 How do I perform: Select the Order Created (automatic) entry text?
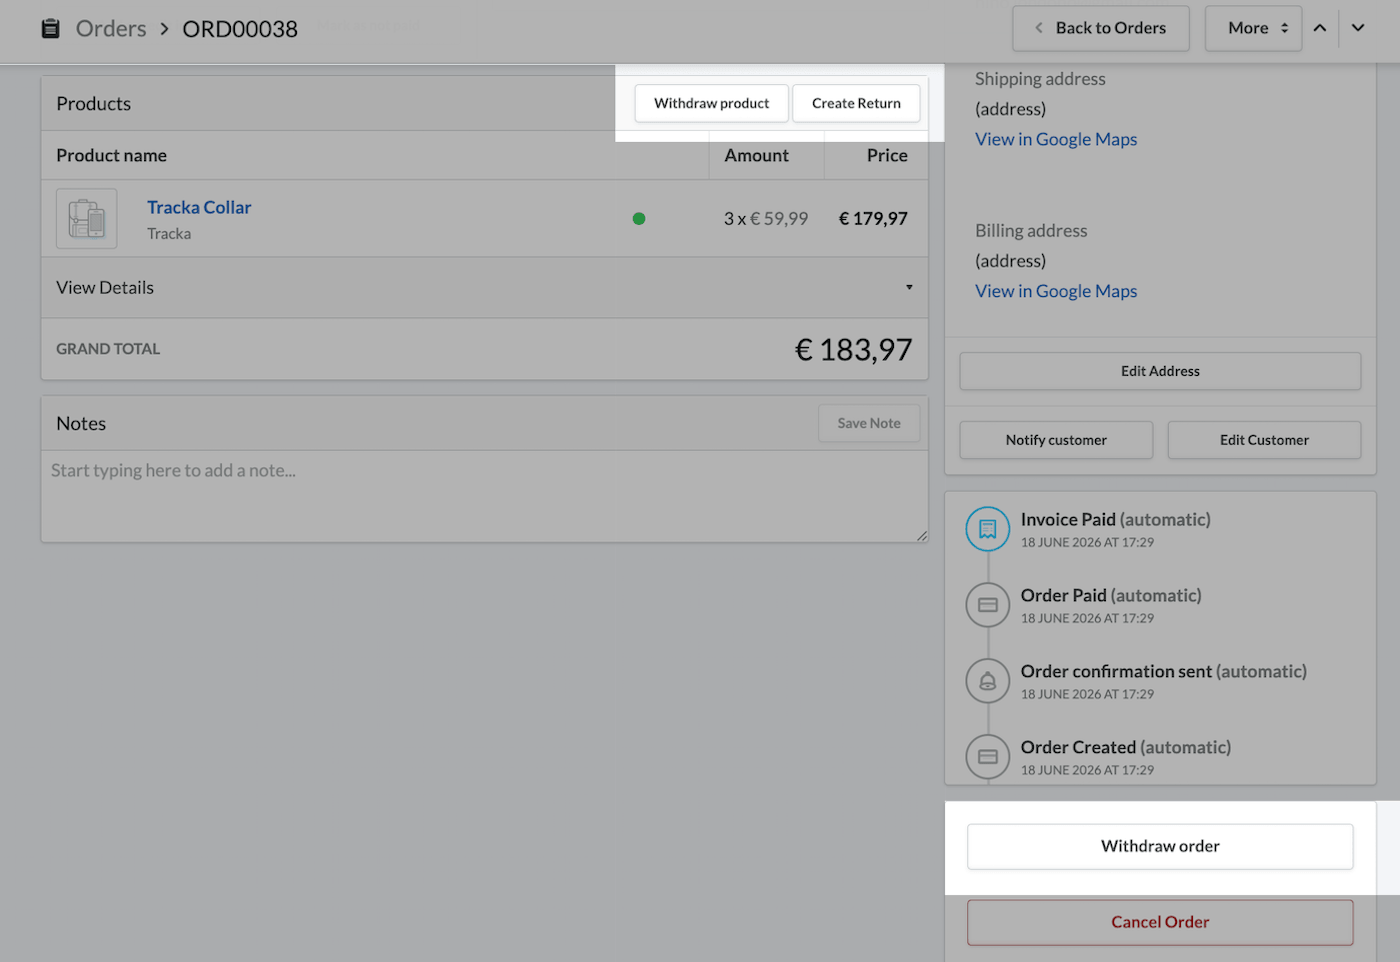point(1126,747)
